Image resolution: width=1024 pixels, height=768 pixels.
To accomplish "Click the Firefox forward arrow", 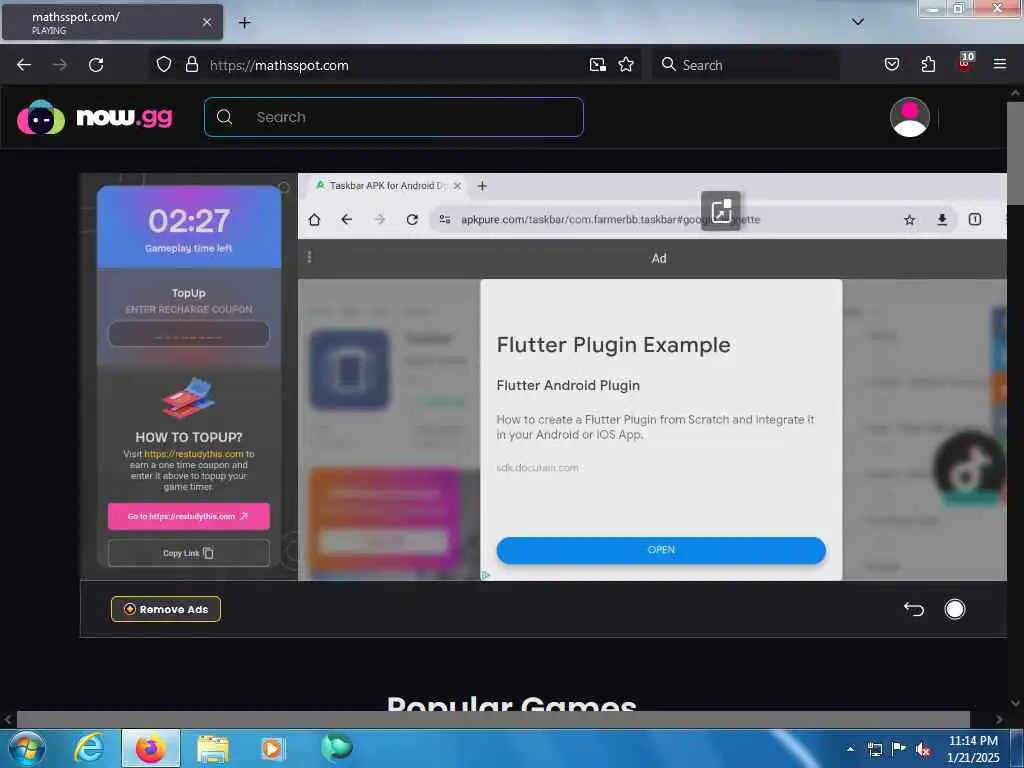I will 59,65.
